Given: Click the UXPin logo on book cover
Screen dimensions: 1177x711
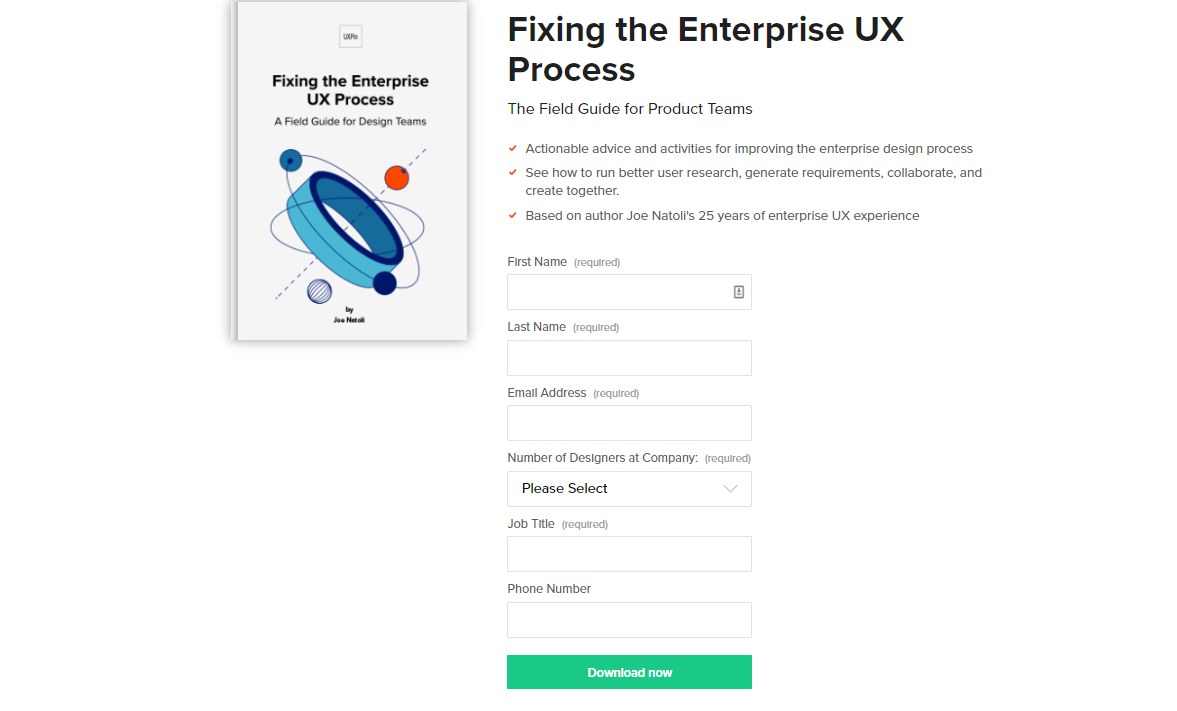Looking at the screenshot, I should (x=351, y=36).
